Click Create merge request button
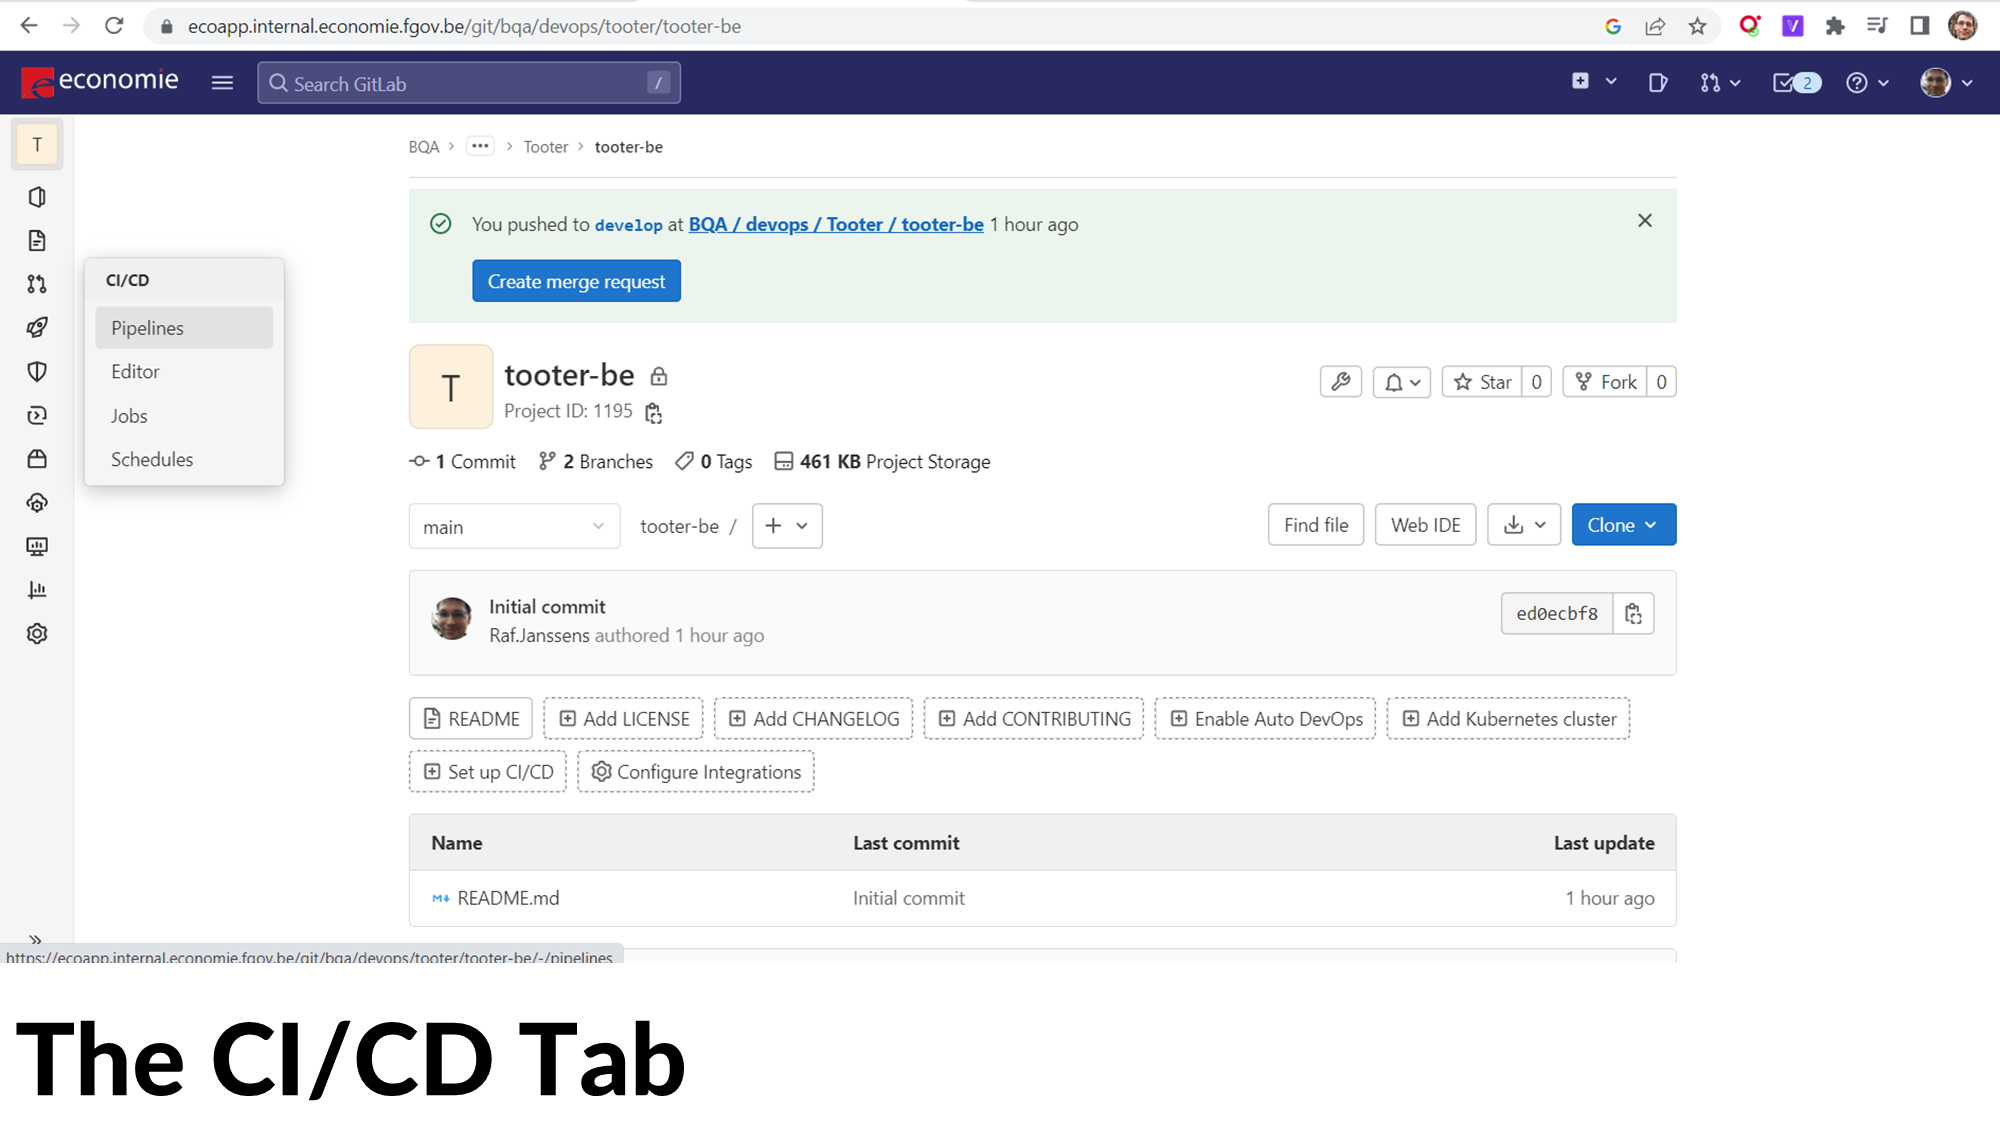Screen dimensions: 2000x1125 576,282
